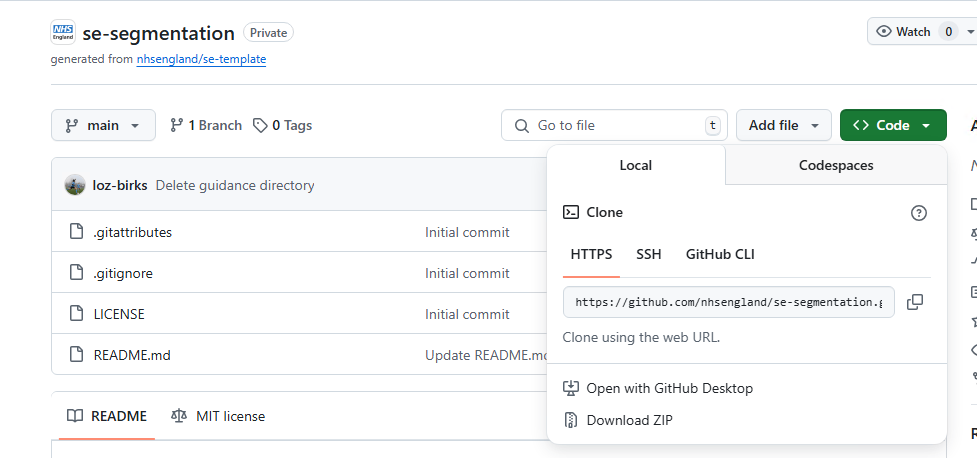View the 1 Branch list
The width and height of the screenshot is (977, 458).
tap(206, 125)
